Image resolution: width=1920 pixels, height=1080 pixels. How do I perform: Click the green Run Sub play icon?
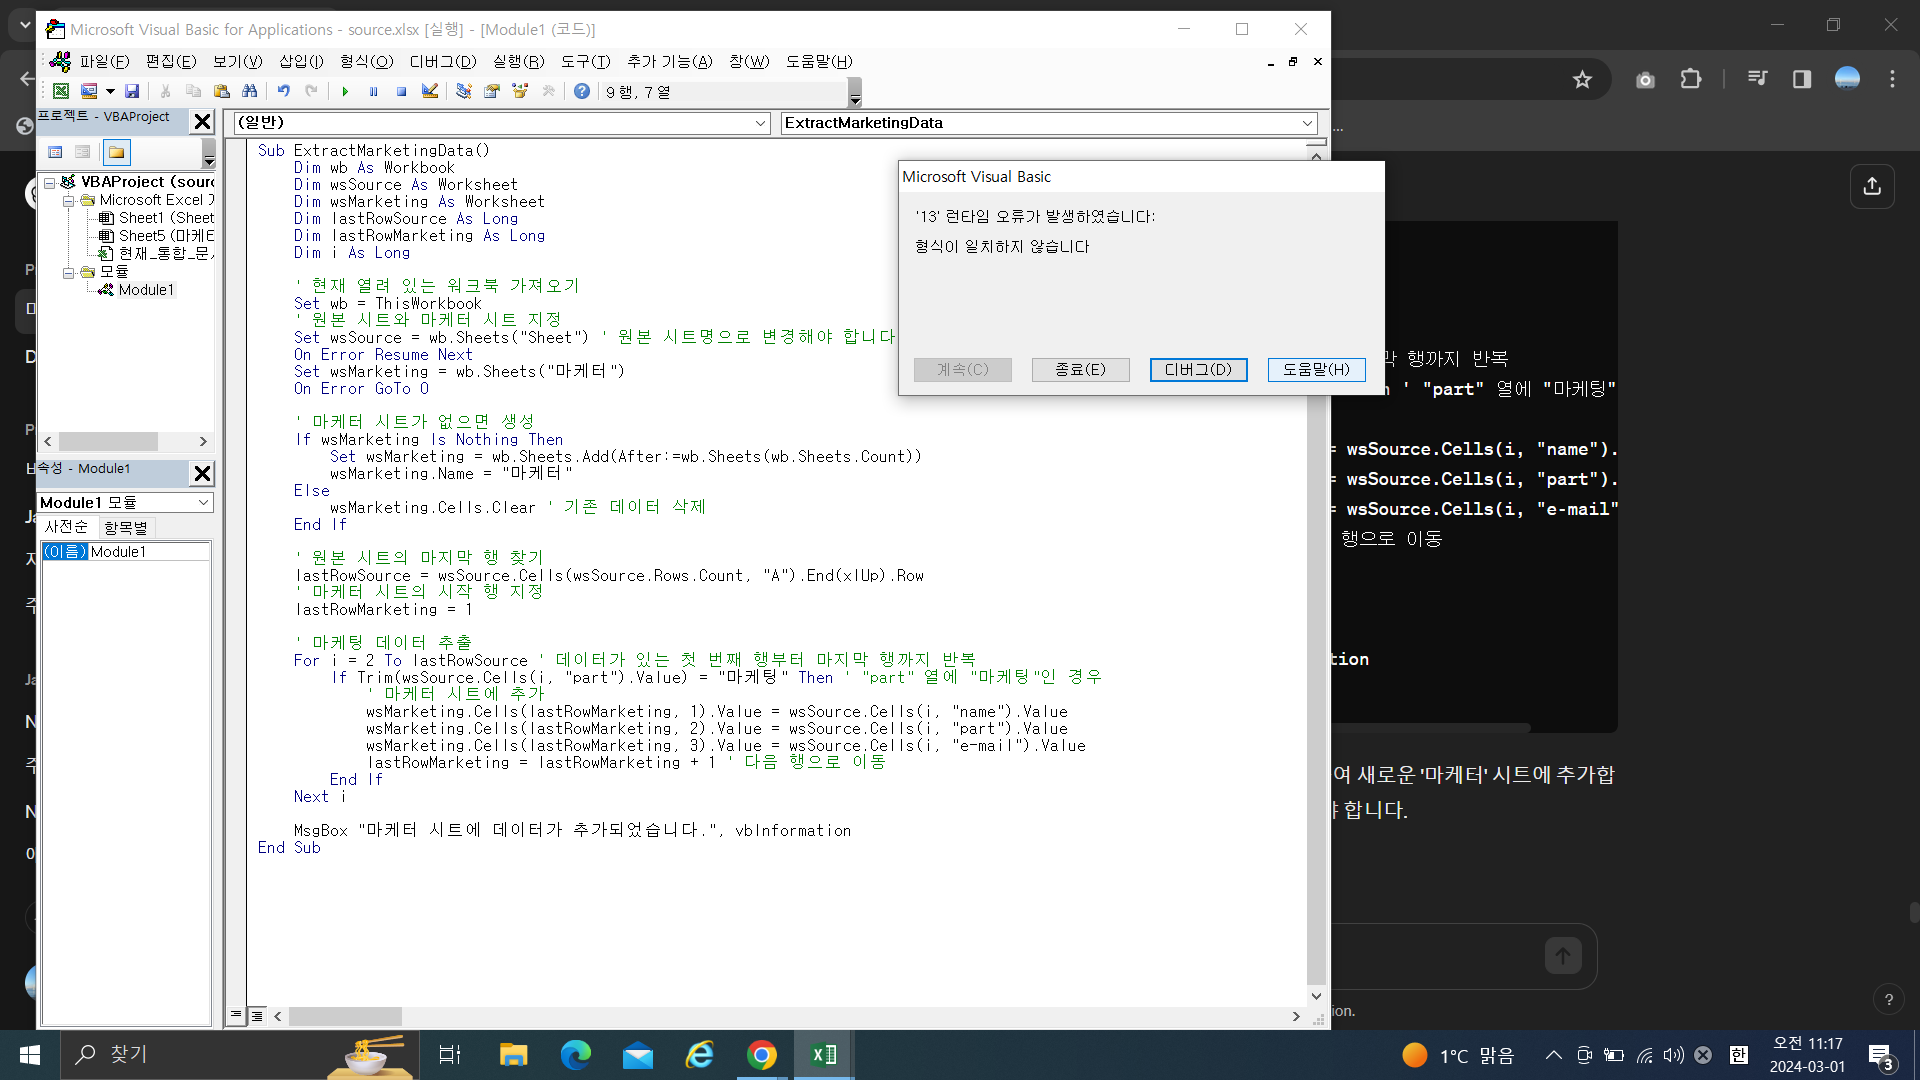pos(345,91)
